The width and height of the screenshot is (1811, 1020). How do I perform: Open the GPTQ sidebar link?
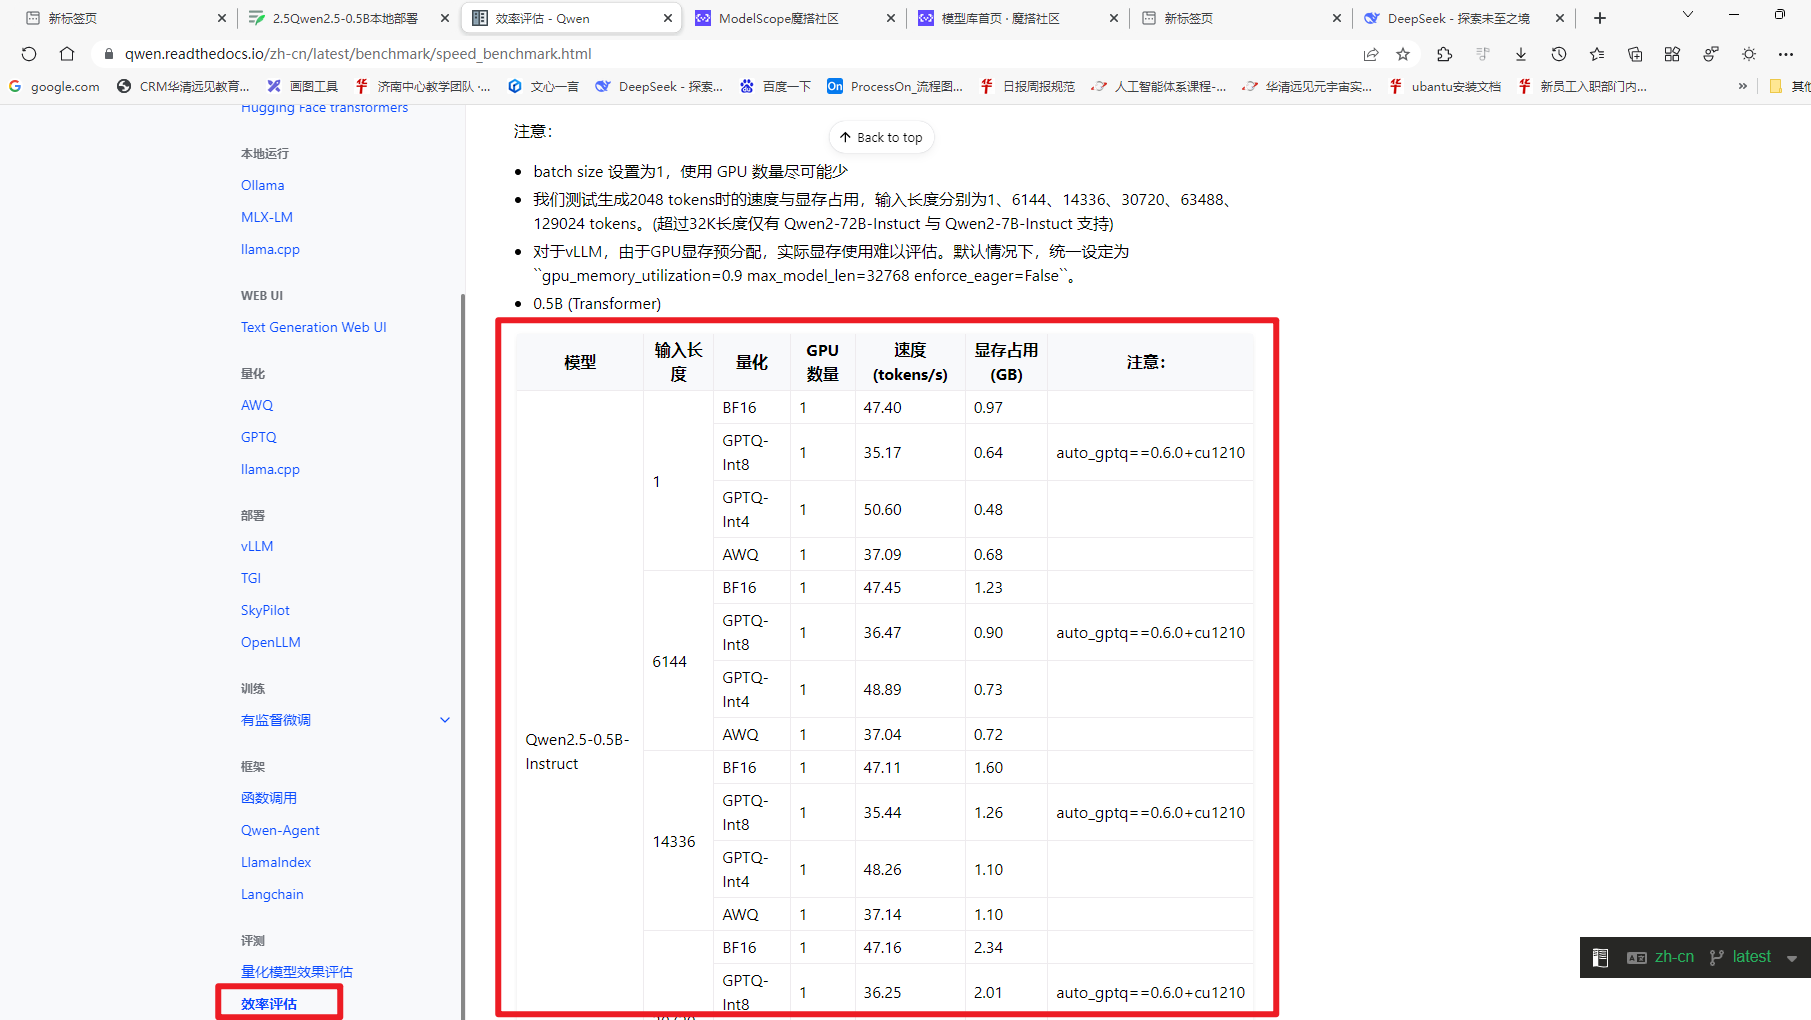259,437
